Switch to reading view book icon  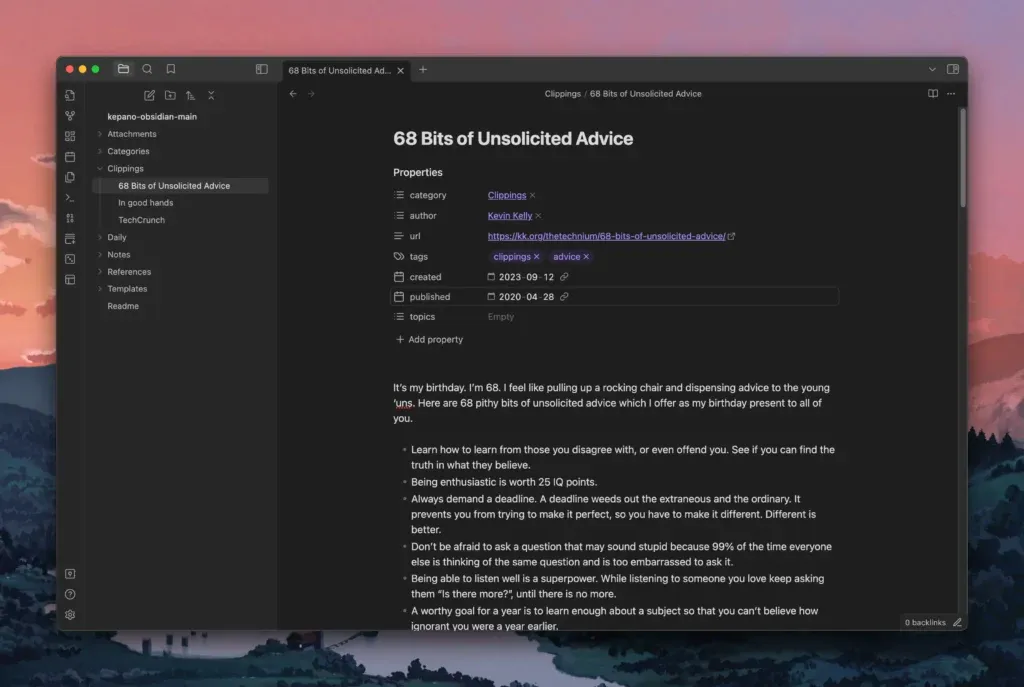[x=933, y=93]
